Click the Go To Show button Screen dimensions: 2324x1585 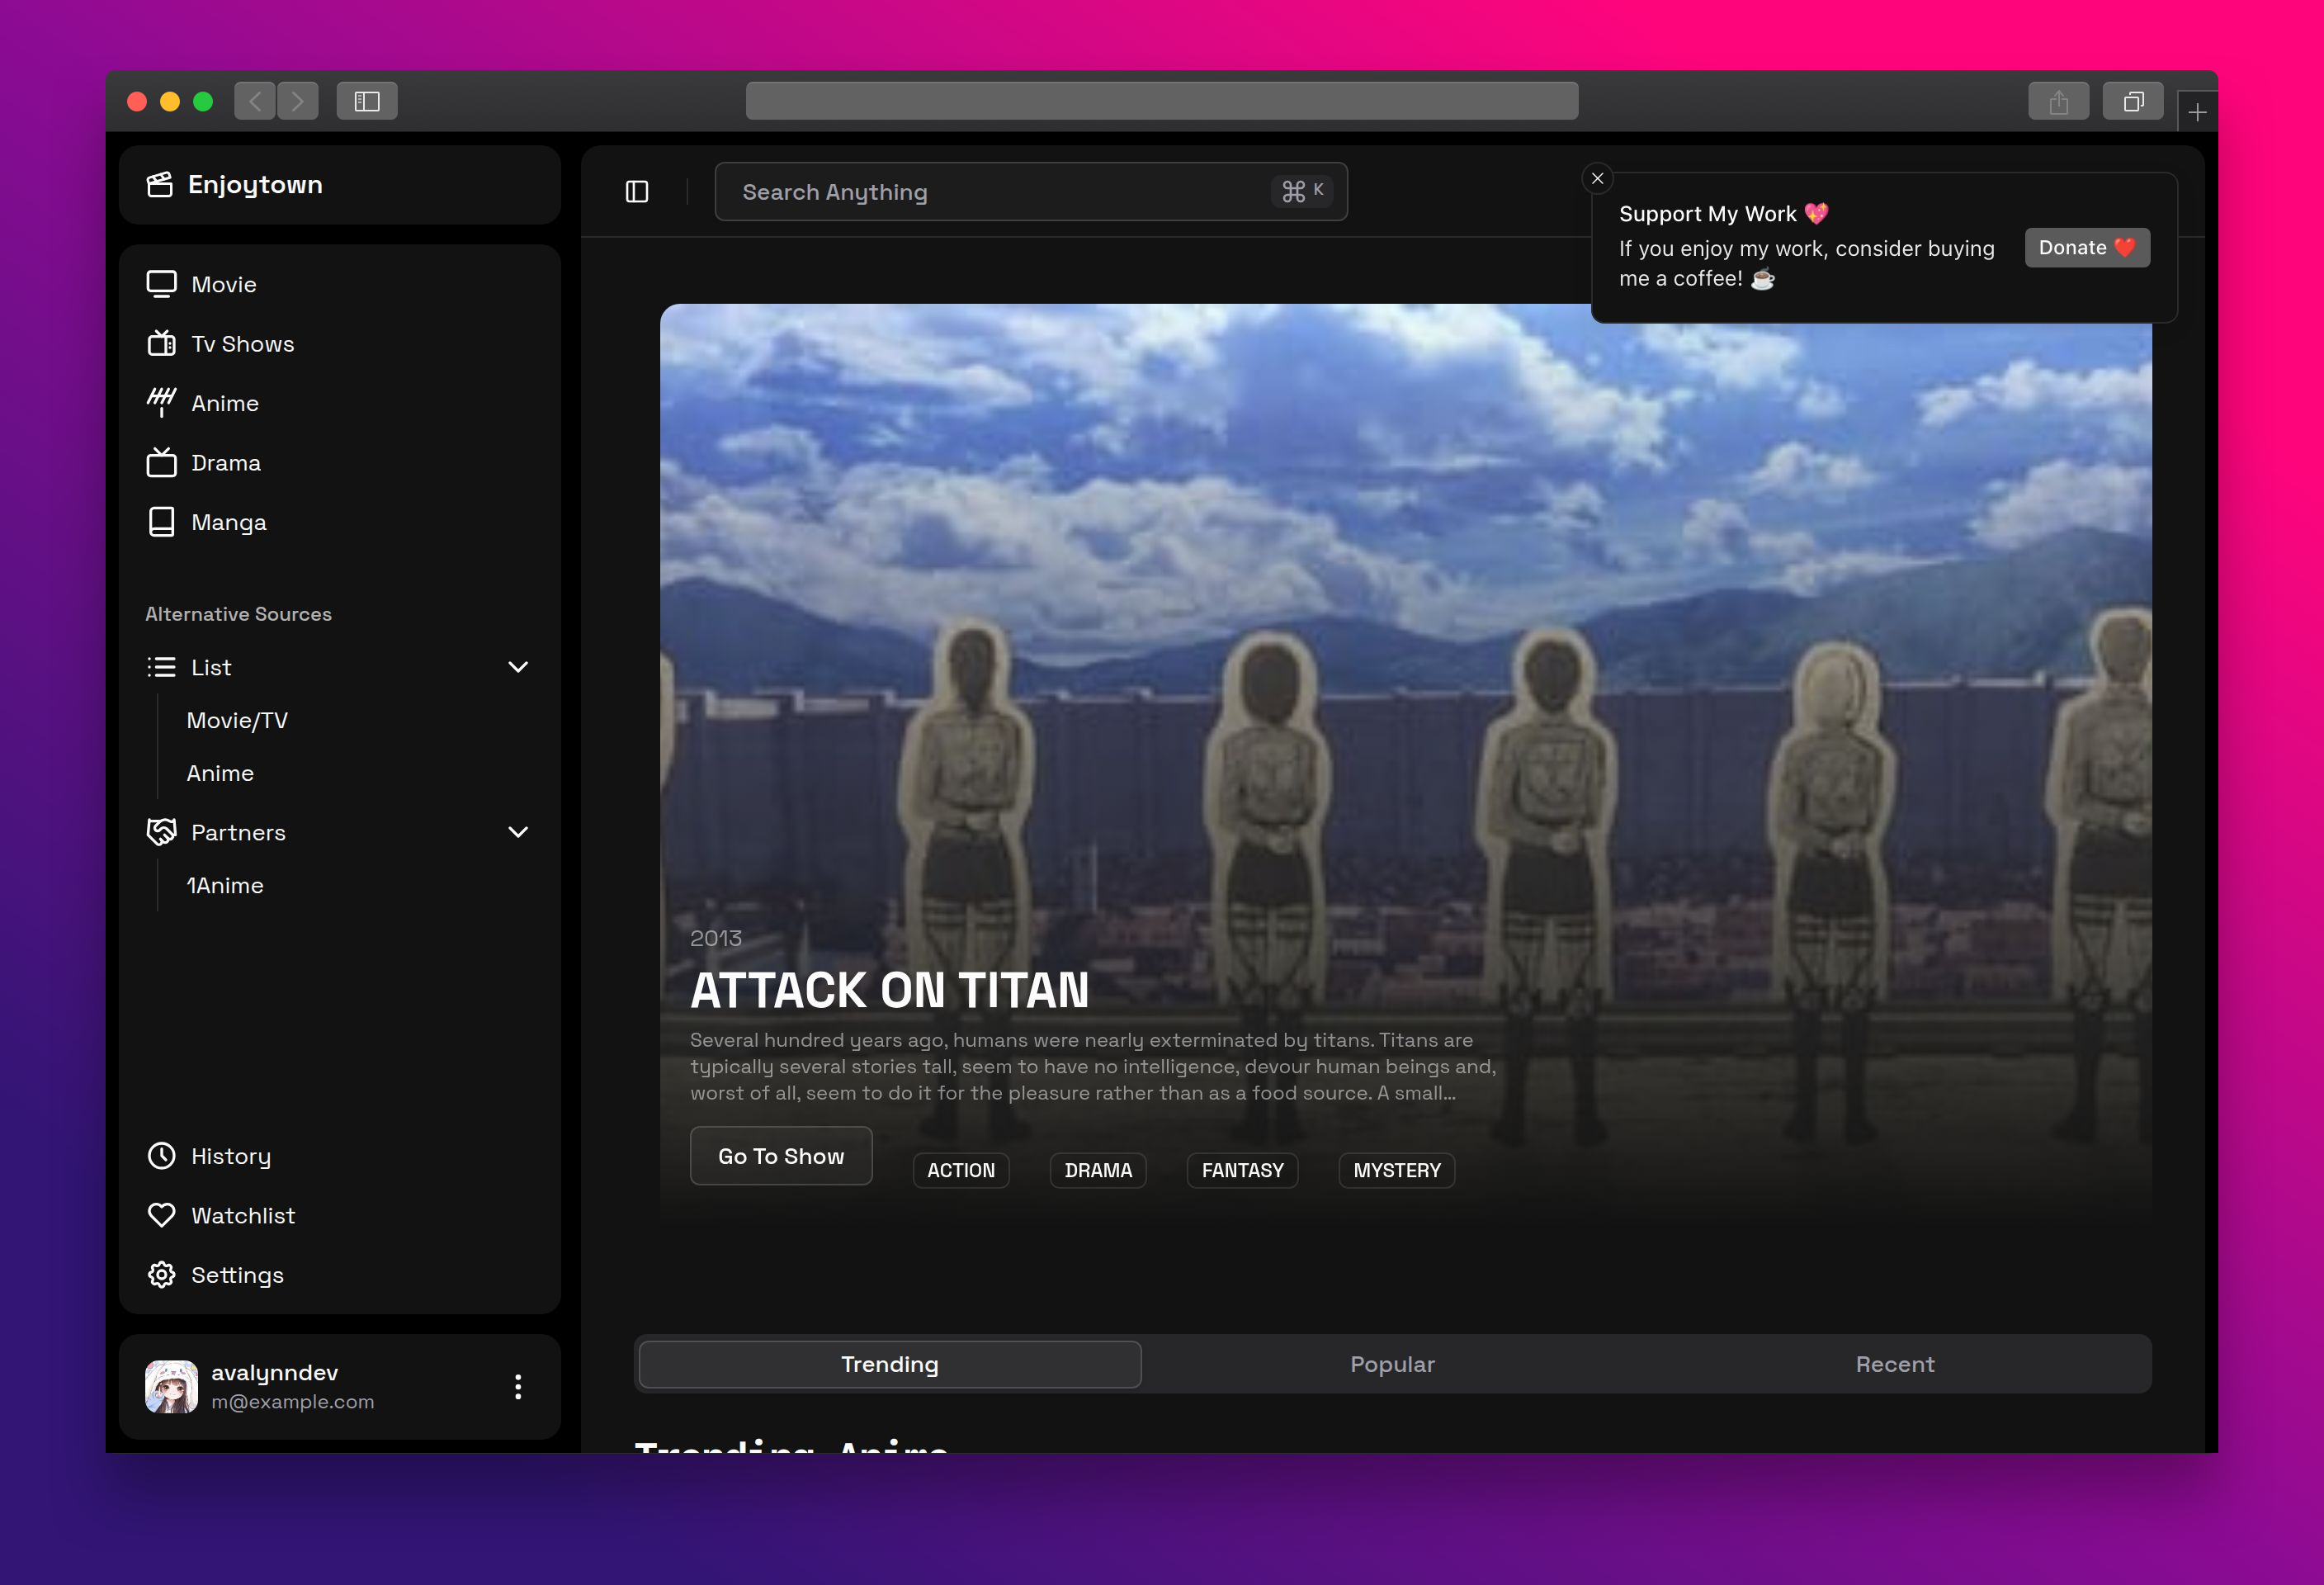(781, 1156)
